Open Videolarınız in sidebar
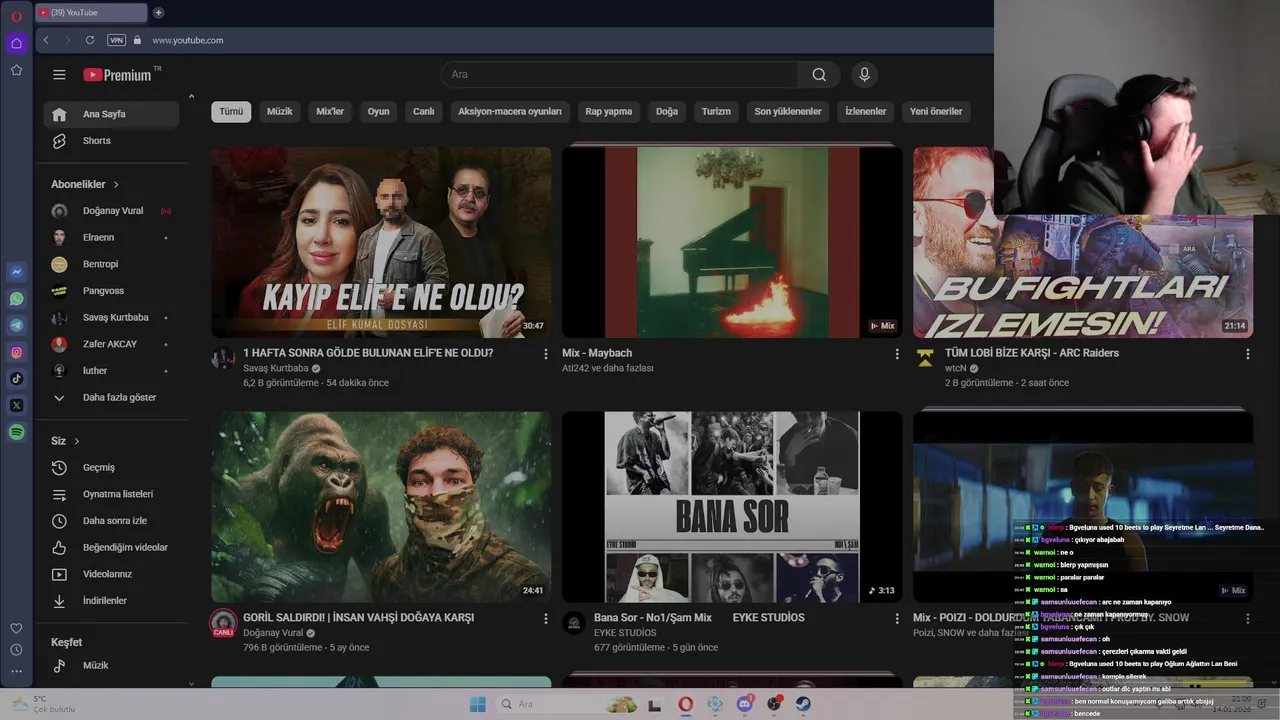Viewport: 1280px width, 720px height. tap(112, 574)
